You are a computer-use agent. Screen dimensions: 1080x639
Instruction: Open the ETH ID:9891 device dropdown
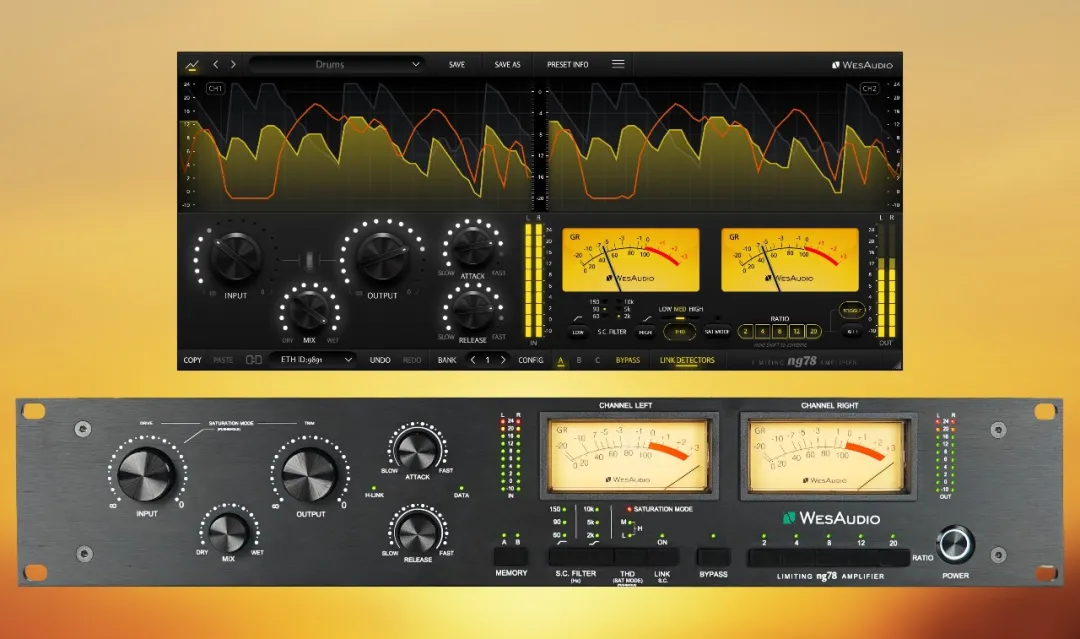(x=312, y=359)
